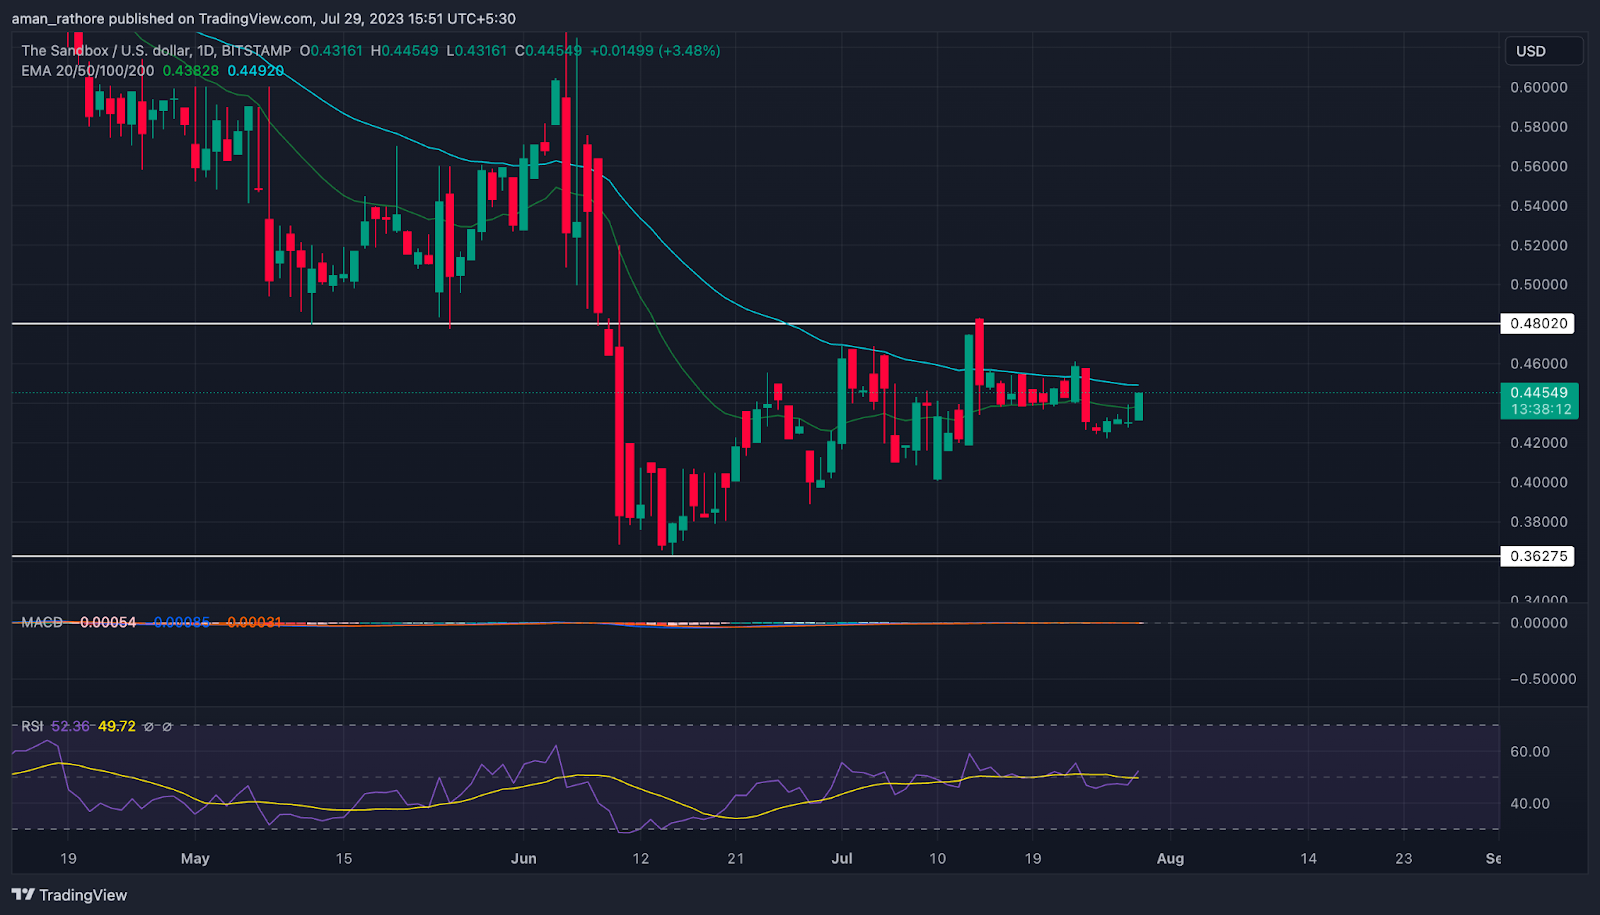
Task: Click the 60.00 RSI scale label
Action: tap(1529, 752)
